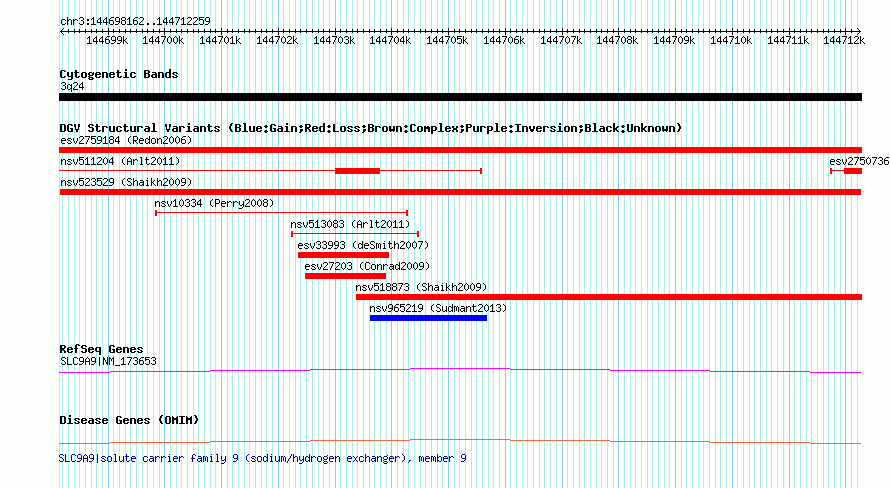The width and height of the screenshot is (890, 488).
Task: Select the red bar under esv33993
Action: (343, 255)
